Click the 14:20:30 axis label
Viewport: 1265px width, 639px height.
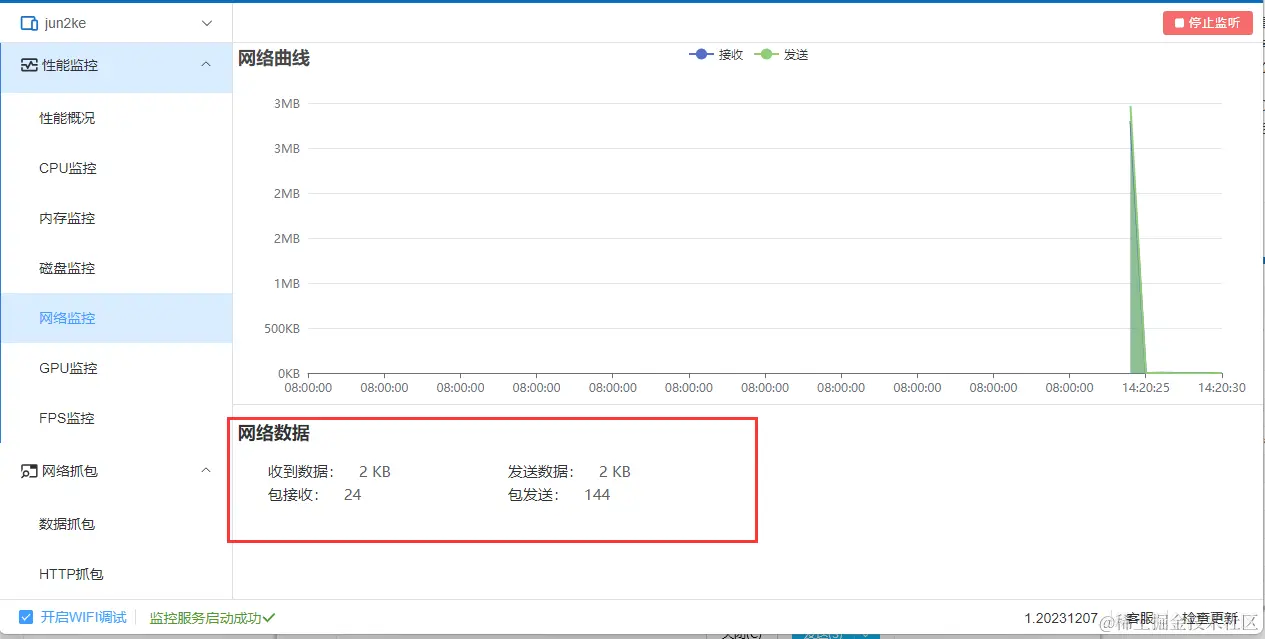tap(1222, 387)
